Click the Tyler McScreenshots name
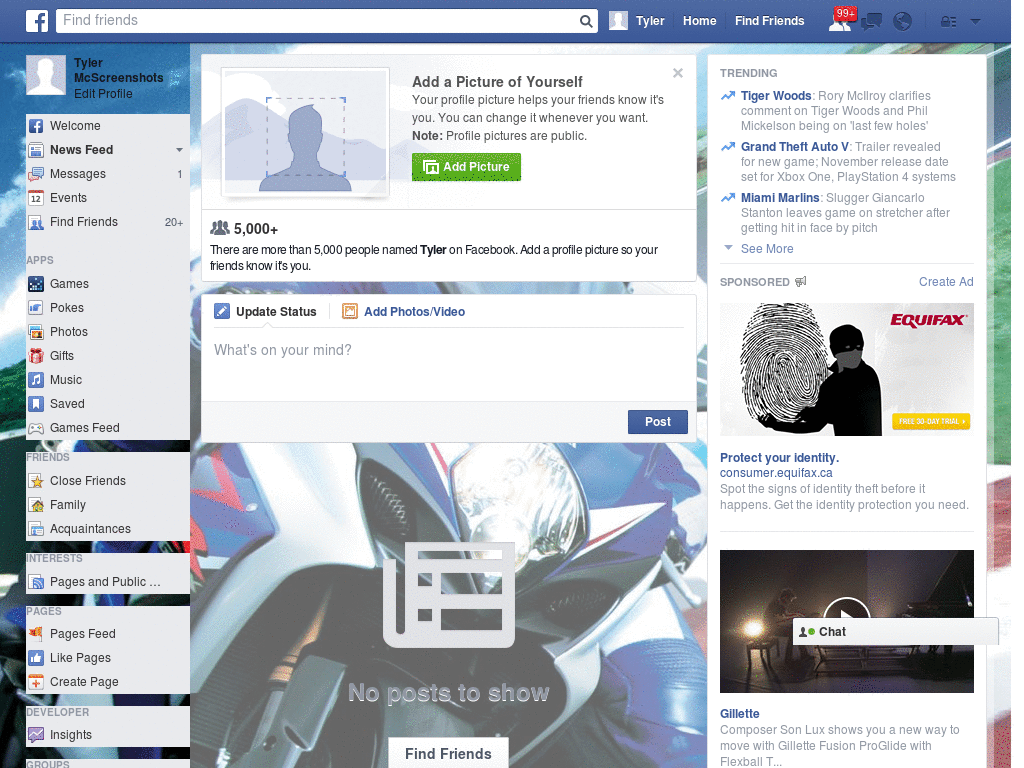This screenshot has width=1024, height=768. [118, 71]
